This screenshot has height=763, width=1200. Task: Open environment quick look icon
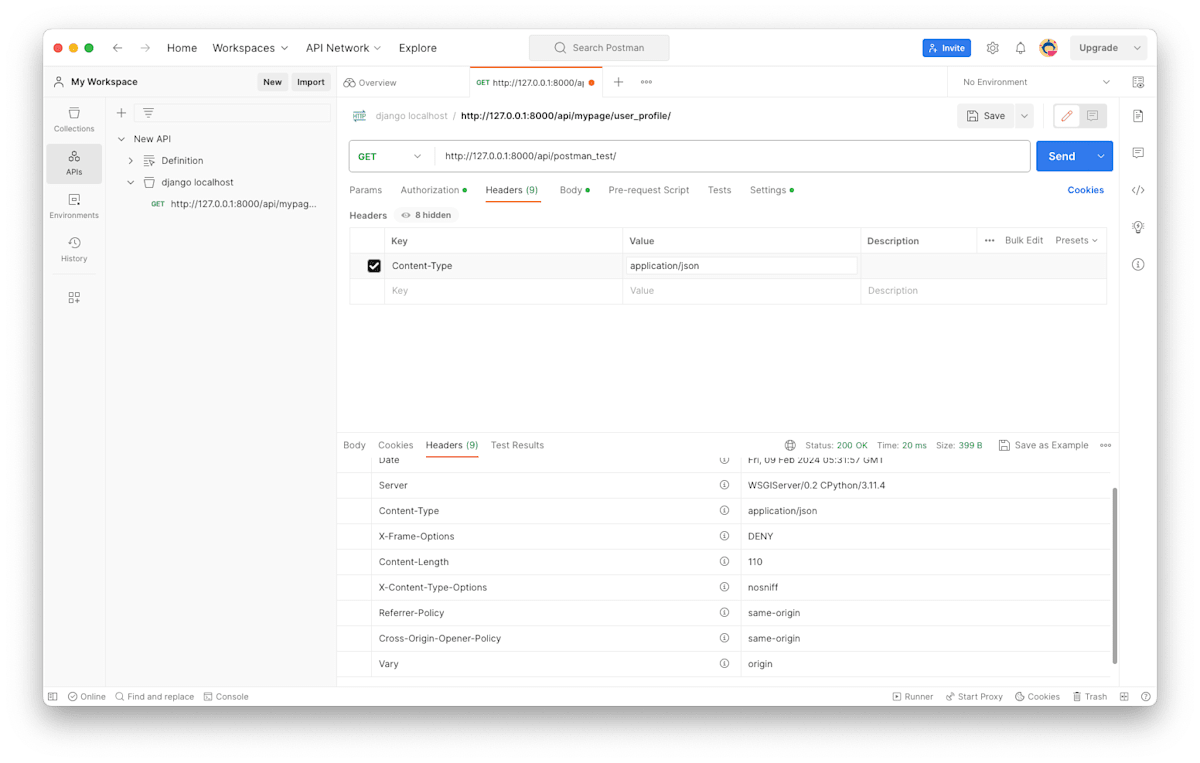click(x=1138, y=82)
